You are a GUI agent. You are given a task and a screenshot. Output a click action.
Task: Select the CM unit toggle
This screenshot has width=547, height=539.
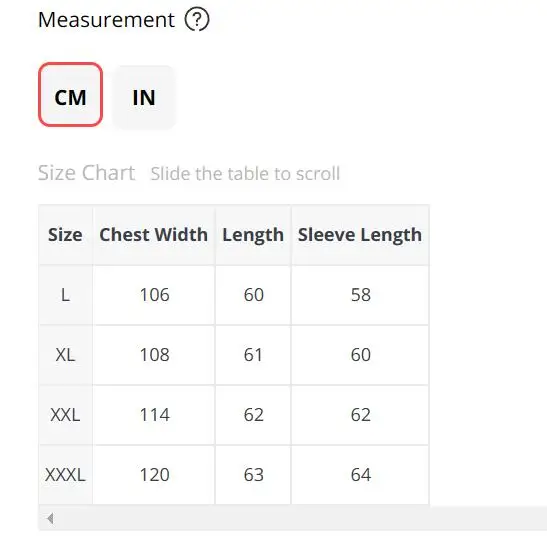coord(70,95)
